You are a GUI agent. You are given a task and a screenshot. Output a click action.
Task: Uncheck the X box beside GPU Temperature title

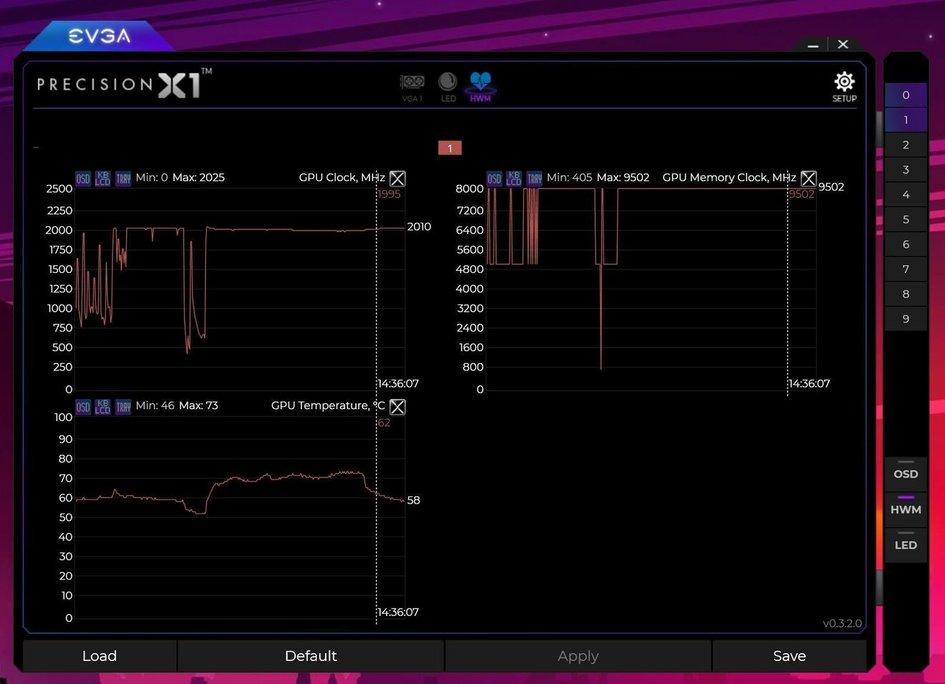pyautogui.click(x=397, y=406)
